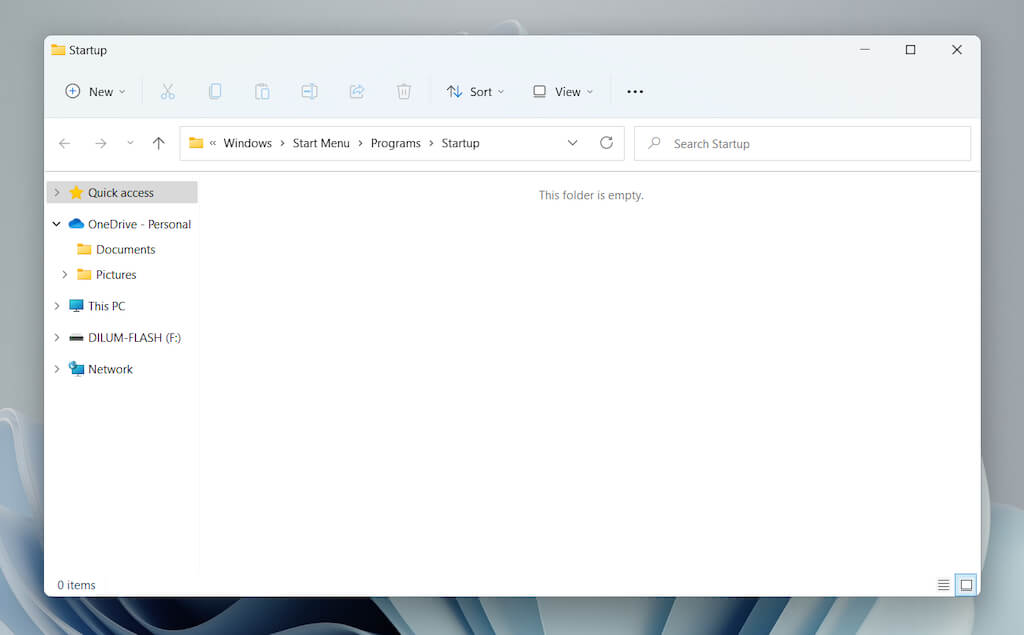Click Programs in the breadcrumb
The image size is (1024, 635).
coord(396,143)
